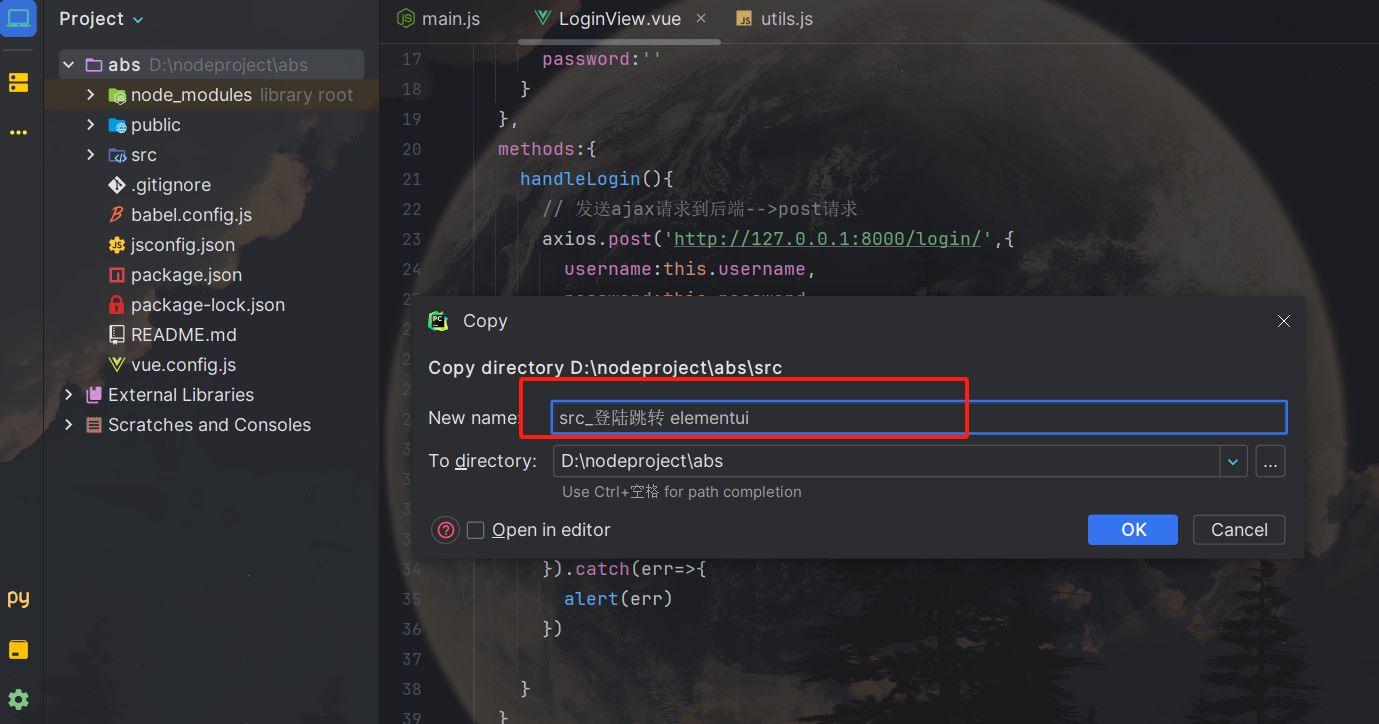Click handleLogin method name in editor
Screen dimensions: 1379x724
(580, 179)
